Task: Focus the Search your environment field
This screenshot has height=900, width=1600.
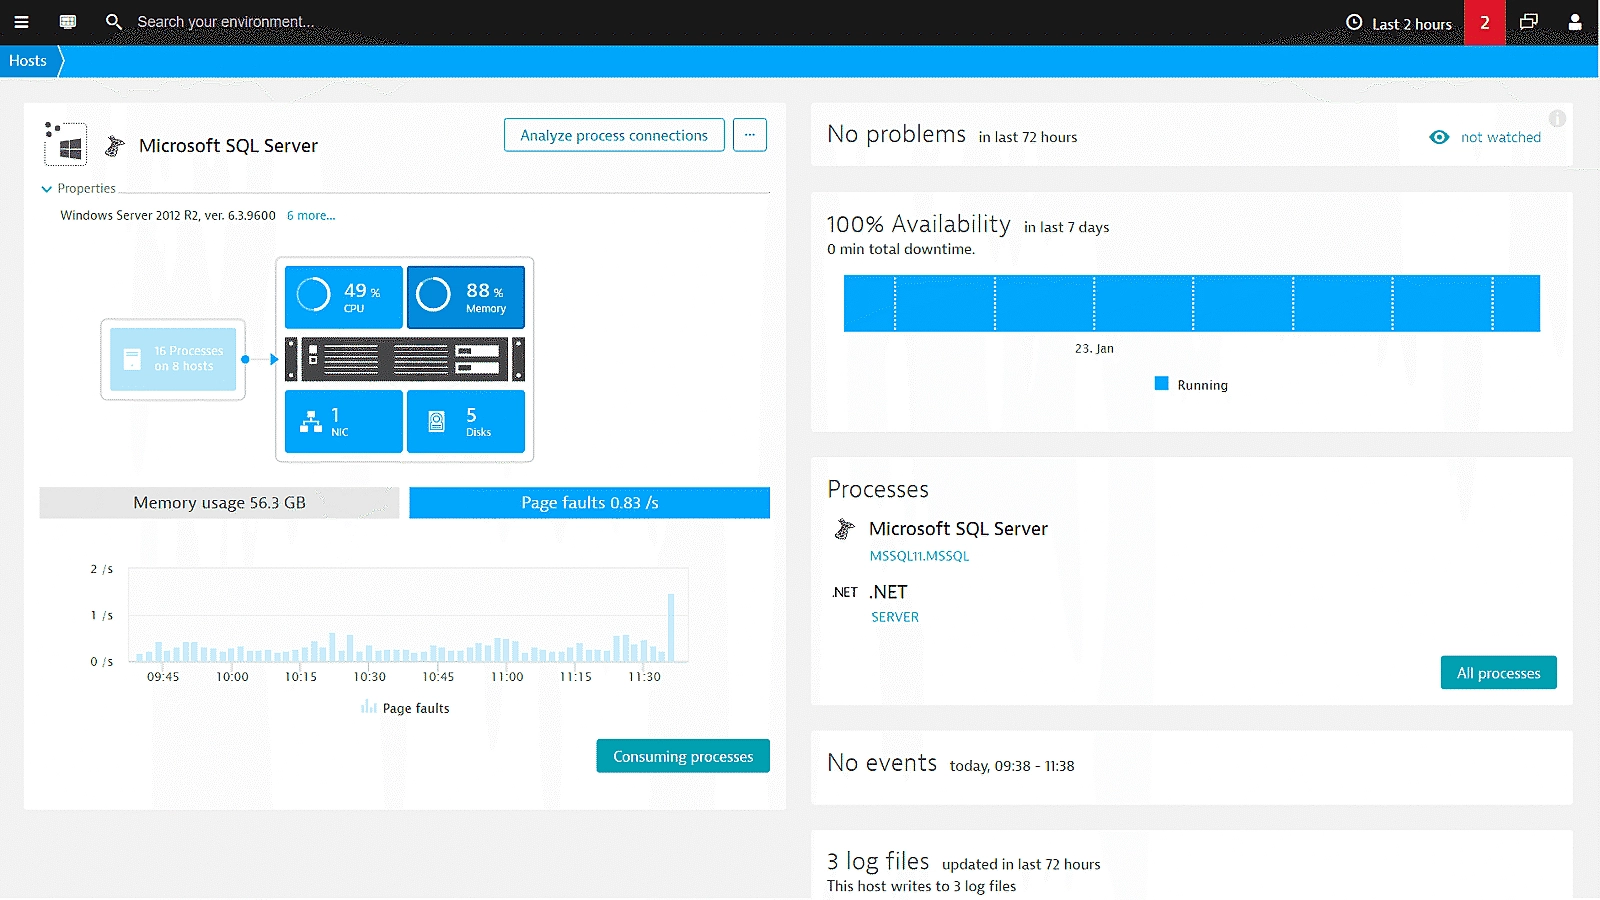Action: 226,22
